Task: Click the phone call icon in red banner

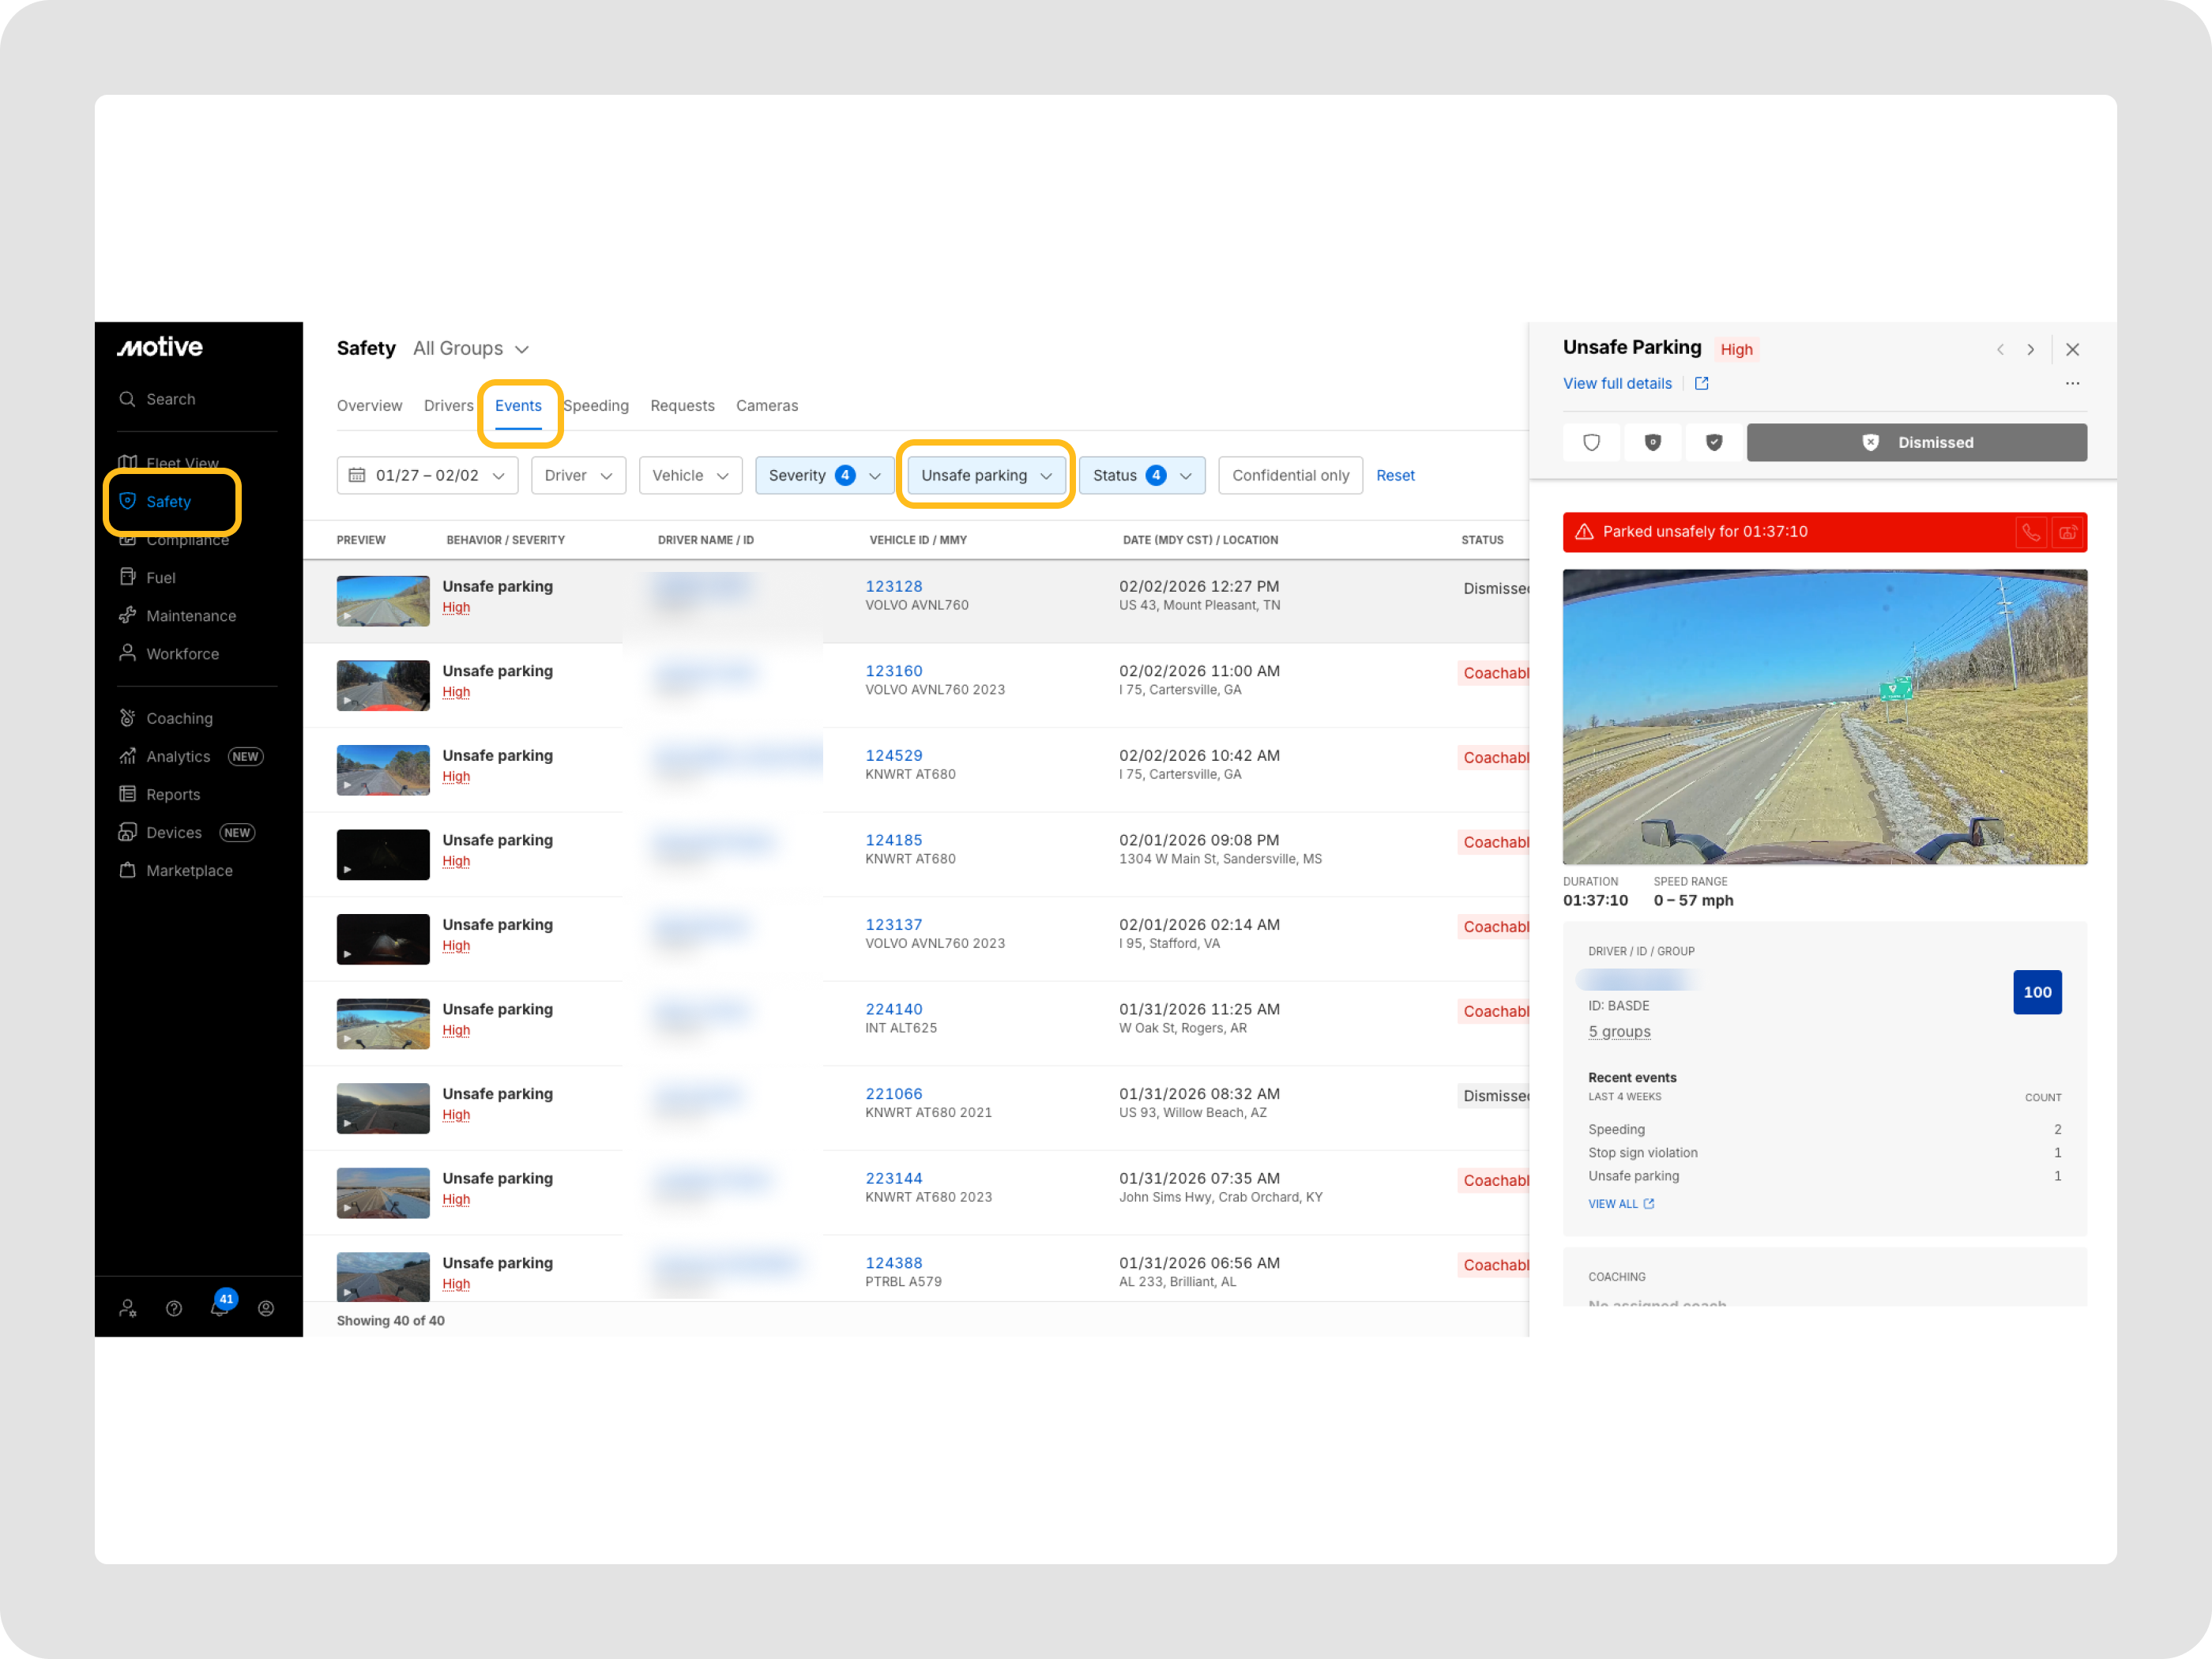Action: pos(2030,532)
